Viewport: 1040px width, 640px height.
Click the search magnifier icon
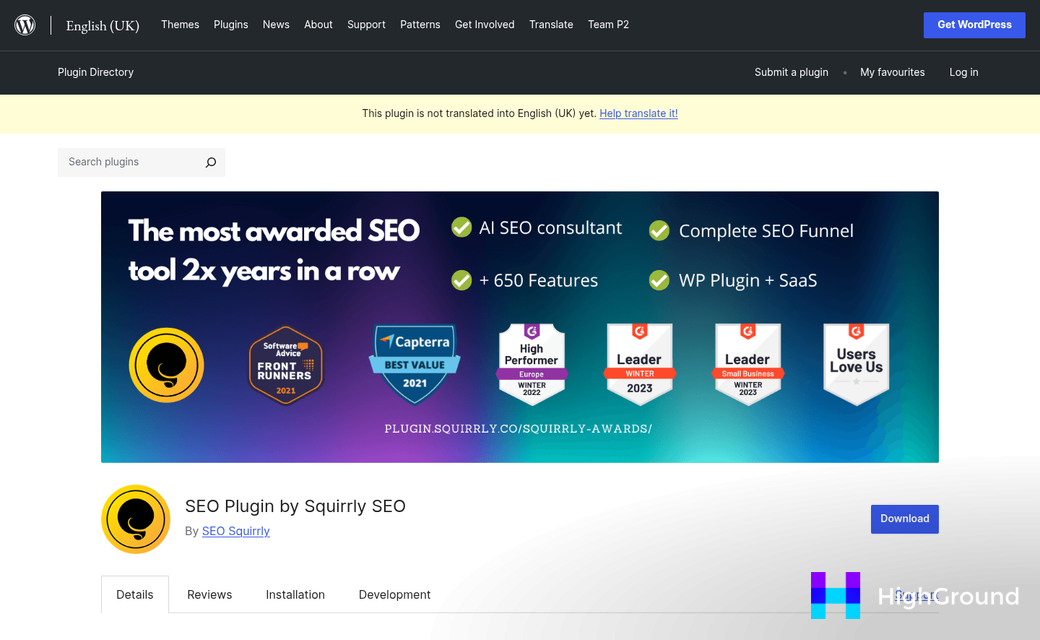pyautogui.click(x=210, y=162)
